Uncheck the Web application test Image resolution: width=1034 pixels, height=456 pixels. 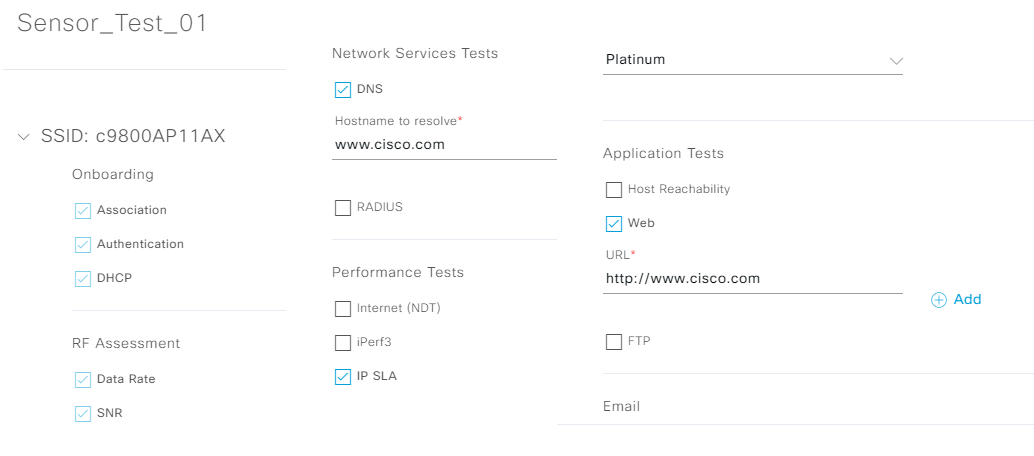[x=614, y=224]
